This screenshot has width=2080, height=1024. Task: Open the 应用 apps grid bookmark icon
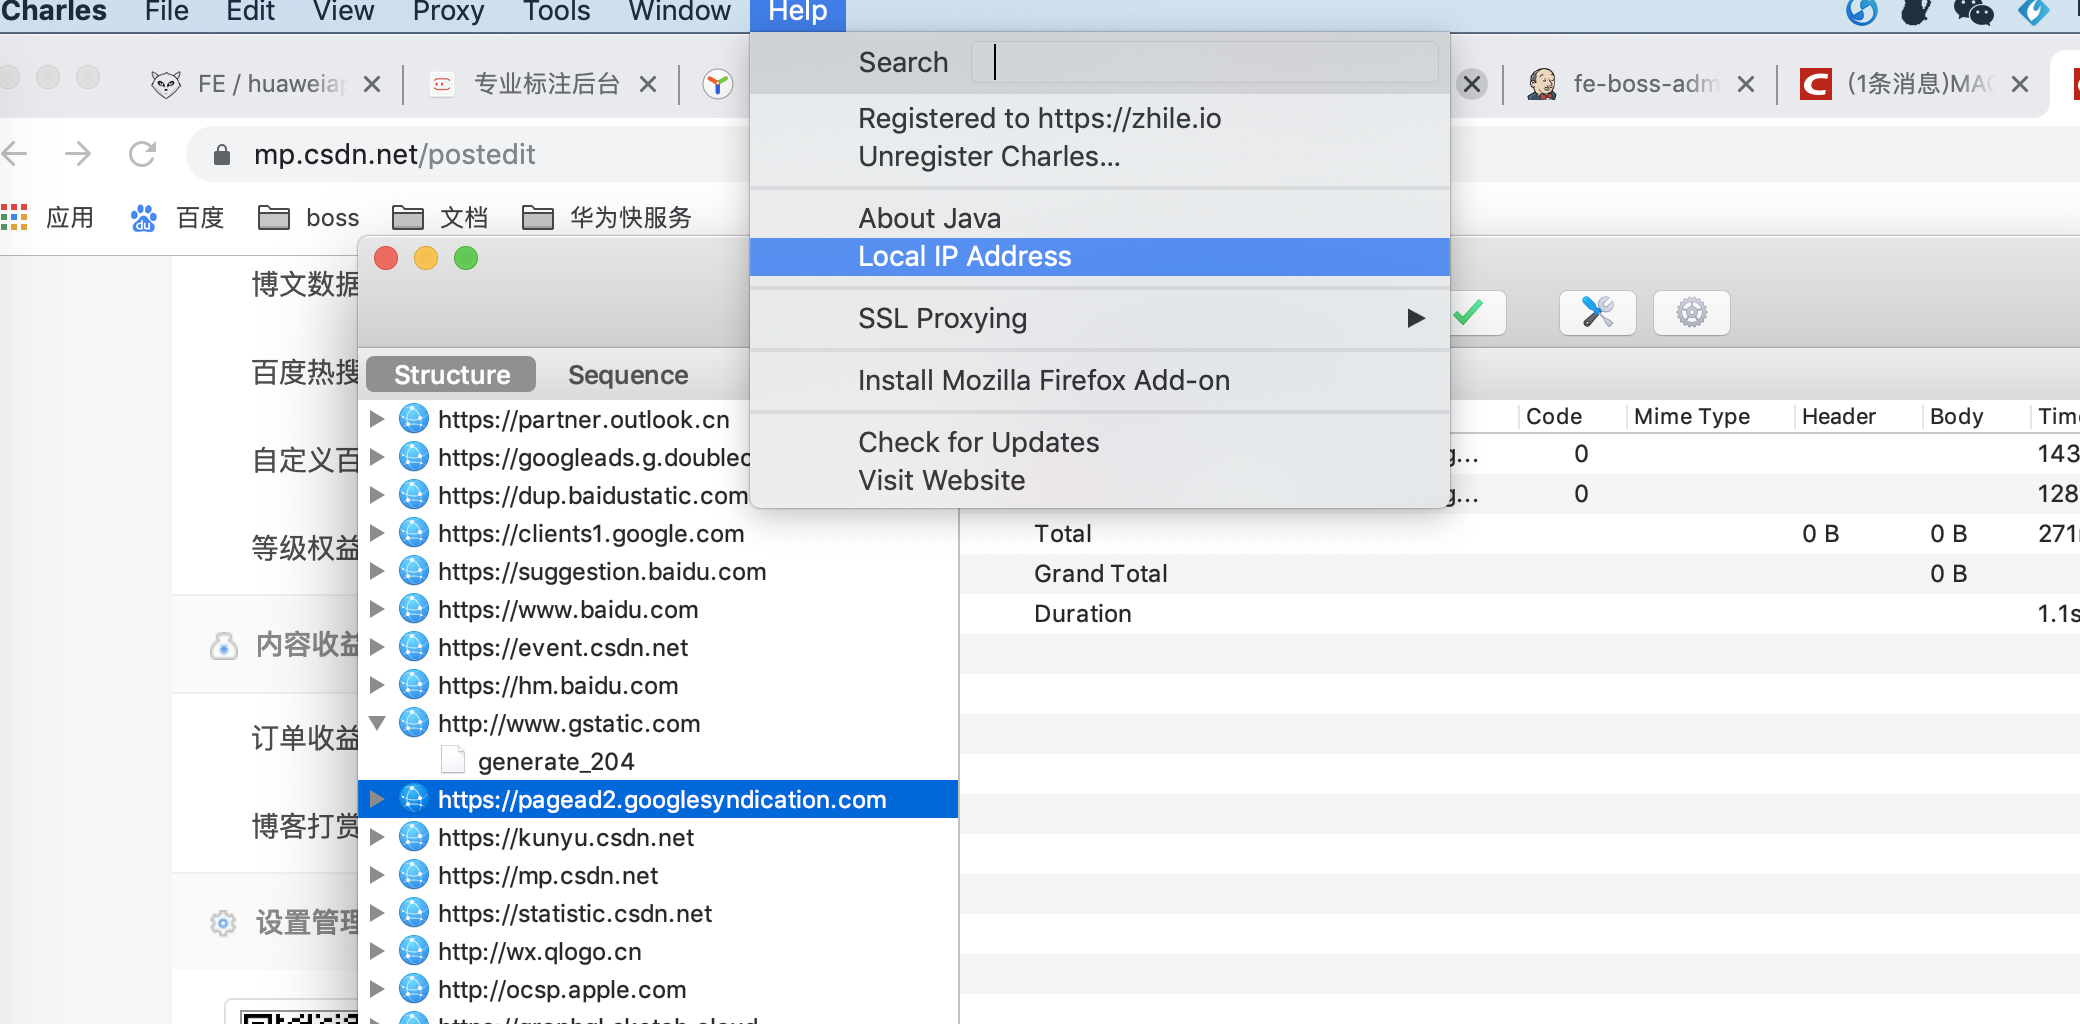pyautogui.click(x=14, y=217)
